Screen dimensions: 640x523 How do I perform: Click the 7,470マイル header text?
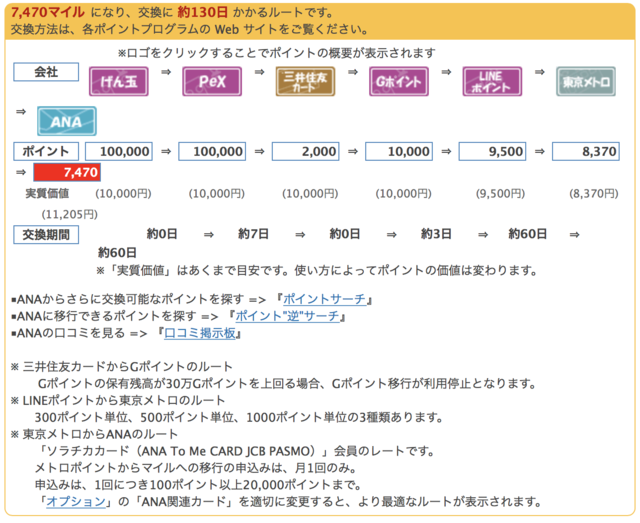click(x=48, y=13)
